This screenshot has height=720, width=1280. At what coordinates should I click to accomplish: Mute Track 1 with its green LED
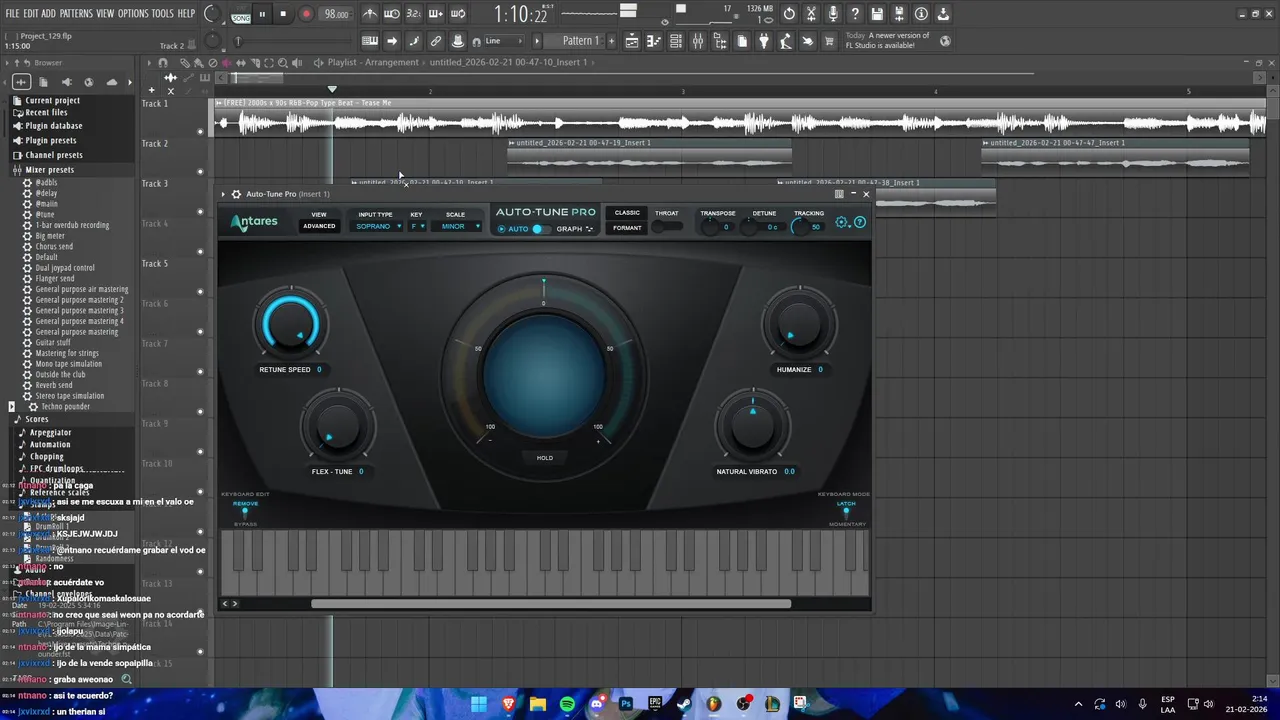coord(200,131)
